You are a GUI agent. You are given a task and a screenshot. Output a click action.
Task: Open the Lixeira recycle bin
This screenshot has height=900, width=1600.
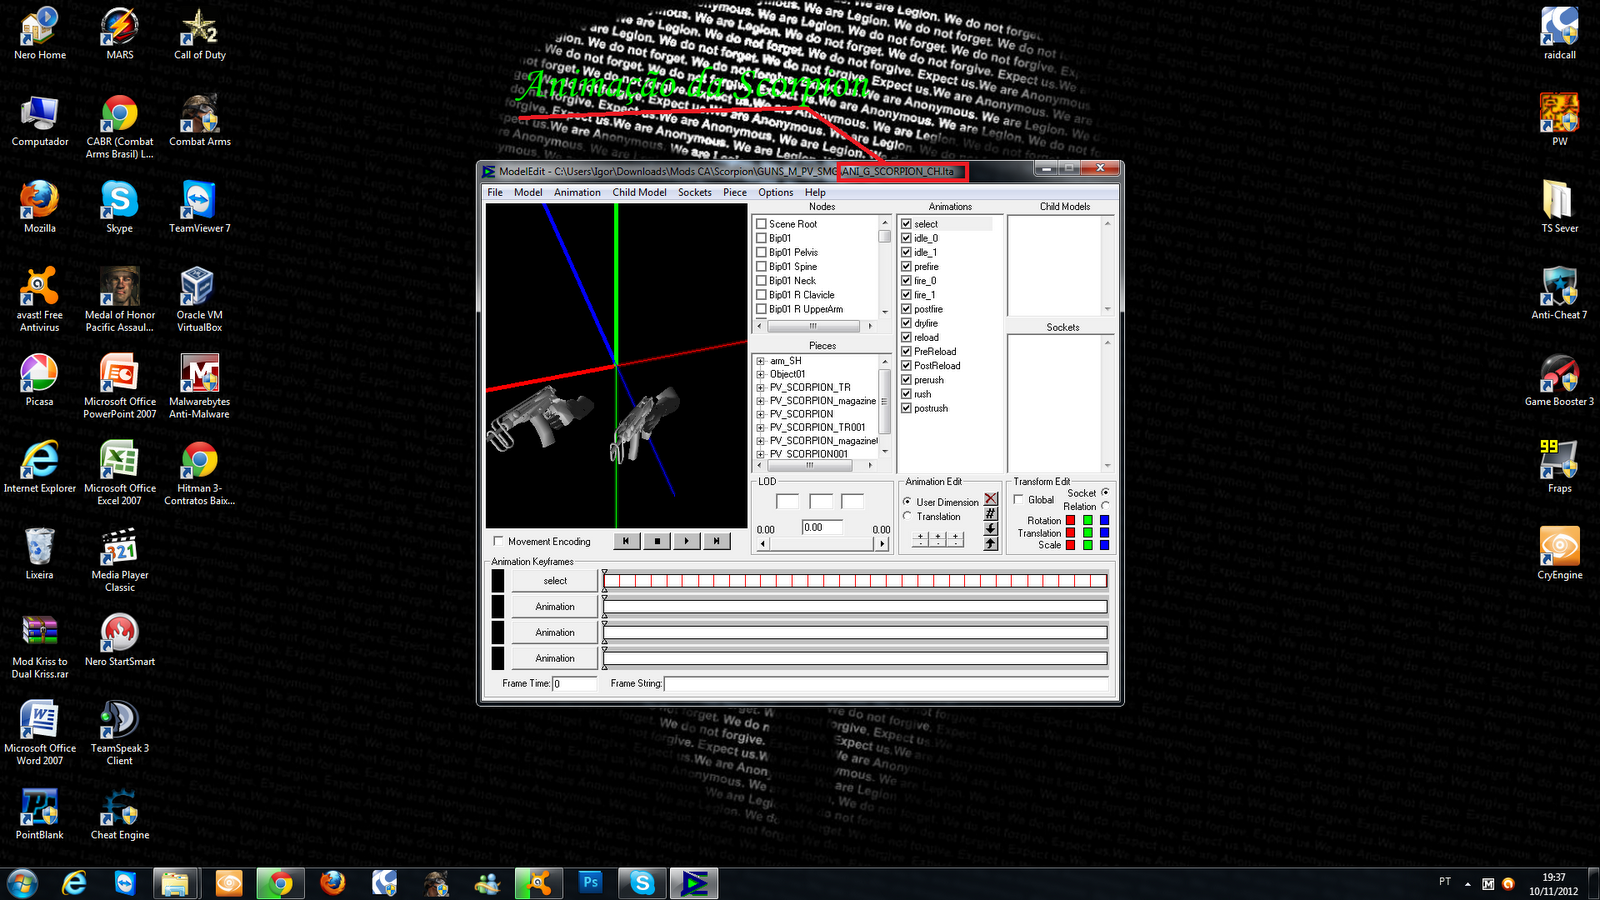click(x=39, y=554)
